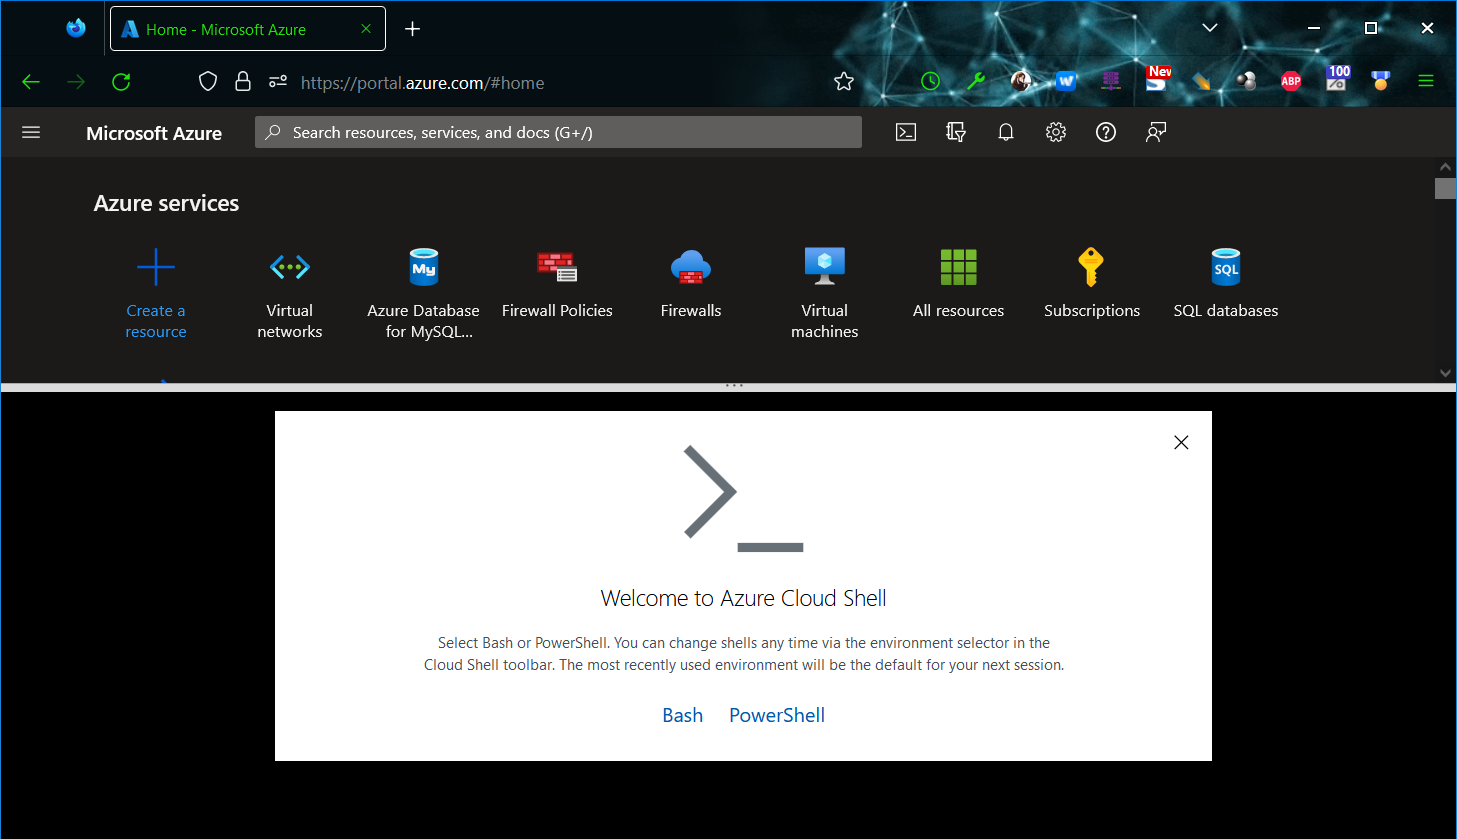Open the Help question mark icon
The width and height of the screenshot is (1457, 839).
(1106, 132)
